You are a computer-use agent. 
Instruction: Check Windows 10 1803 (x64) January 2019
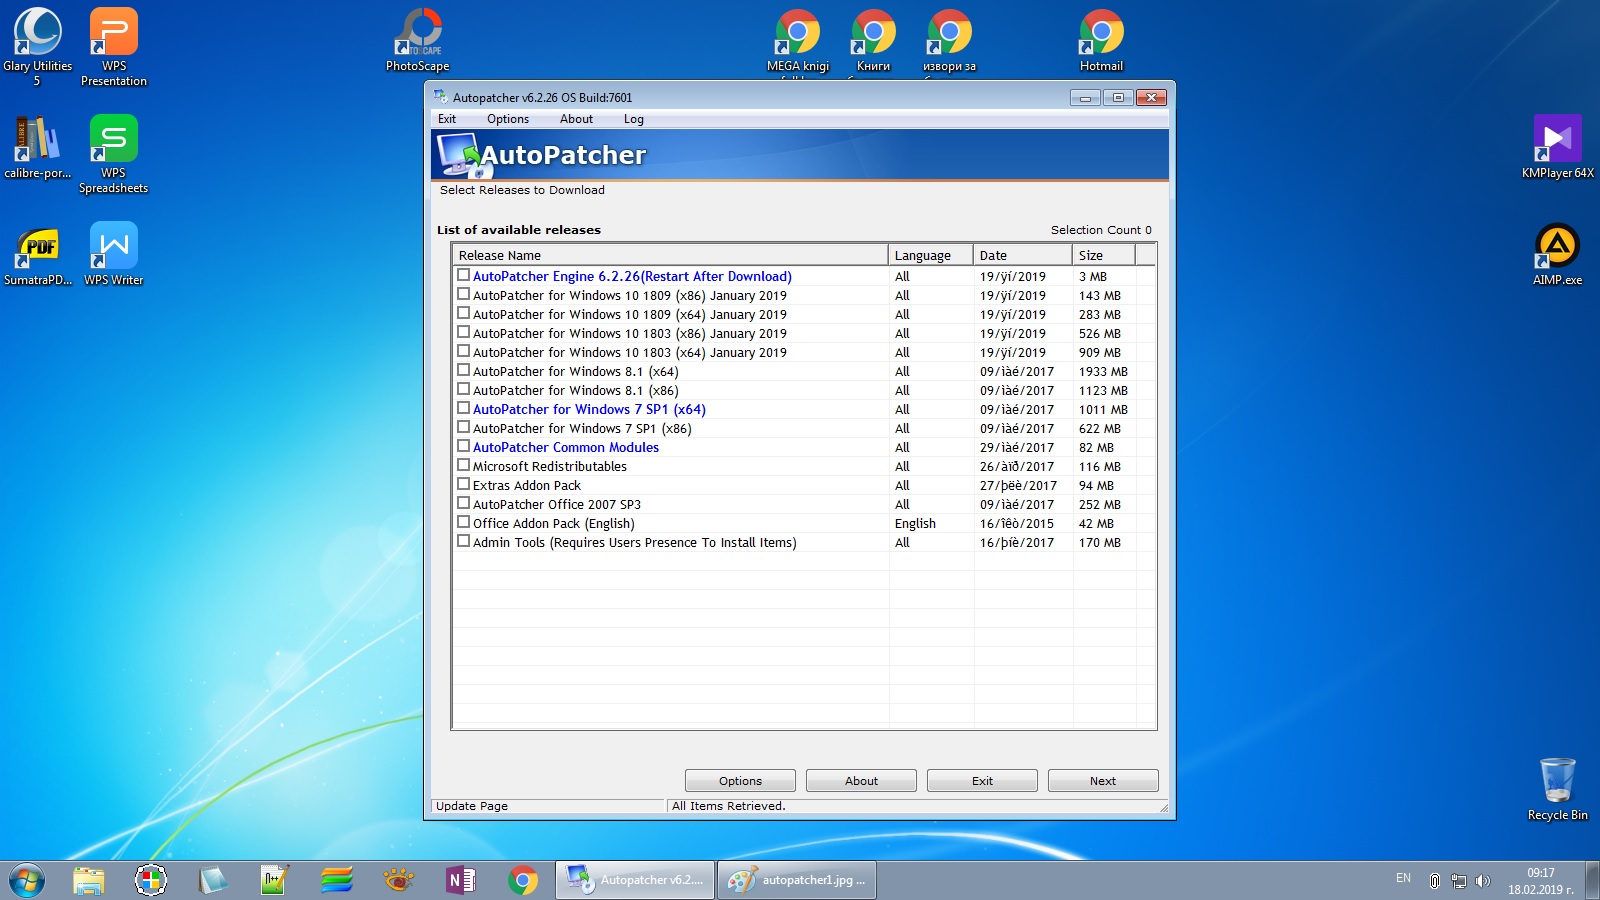tap(463, 351)
